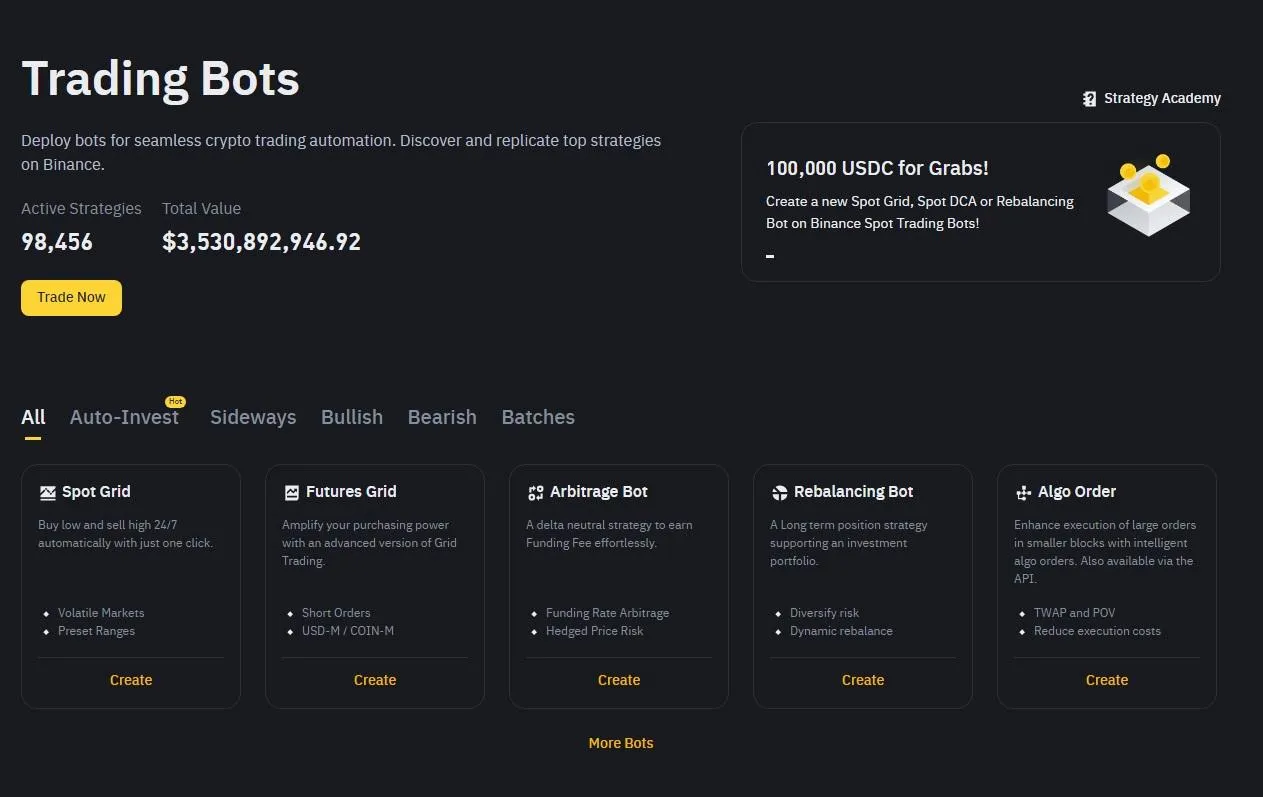The height and width of the screenshot is (797, 1263).
Task: Switch to the Auto-Invest tab
Action: [124, 417]
